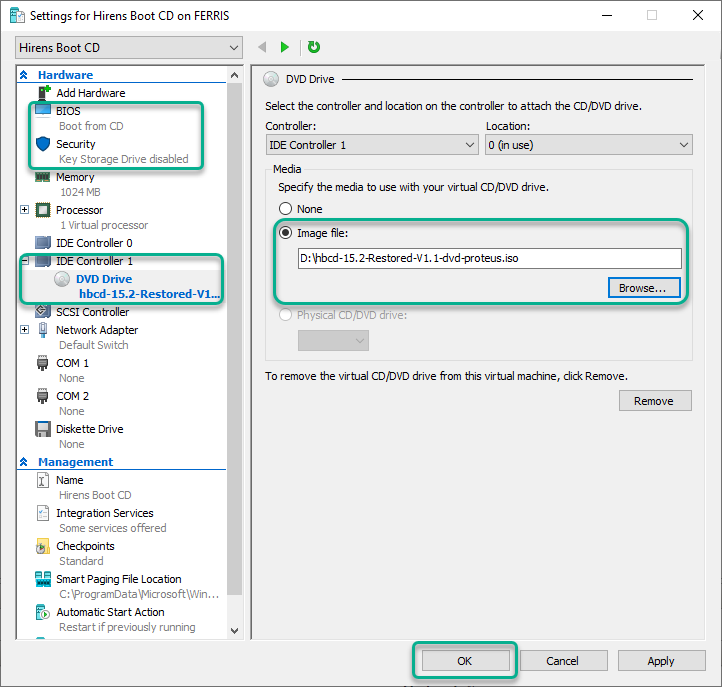The width and height of the screenshot is (722, 687).
Task: Click the 'Some services offered' text
Action: pos(113,528)
